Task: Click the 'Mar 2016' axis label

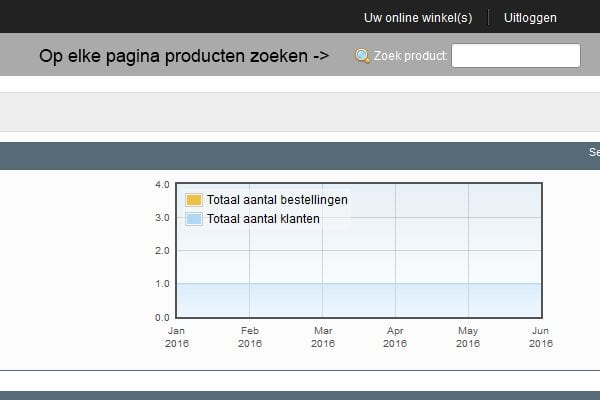Action: (x=323, y=337)
